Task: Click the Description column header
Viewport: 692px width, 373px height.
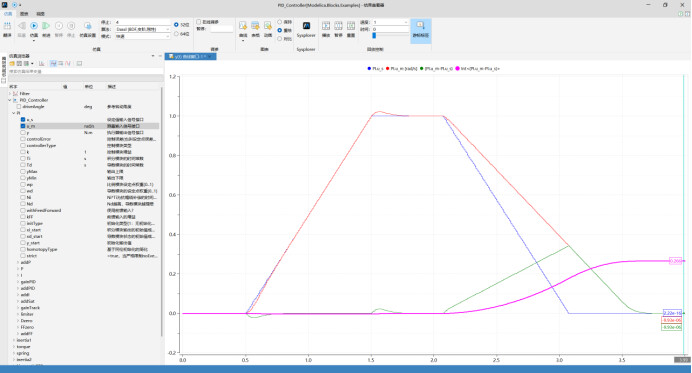Action: 112,87
